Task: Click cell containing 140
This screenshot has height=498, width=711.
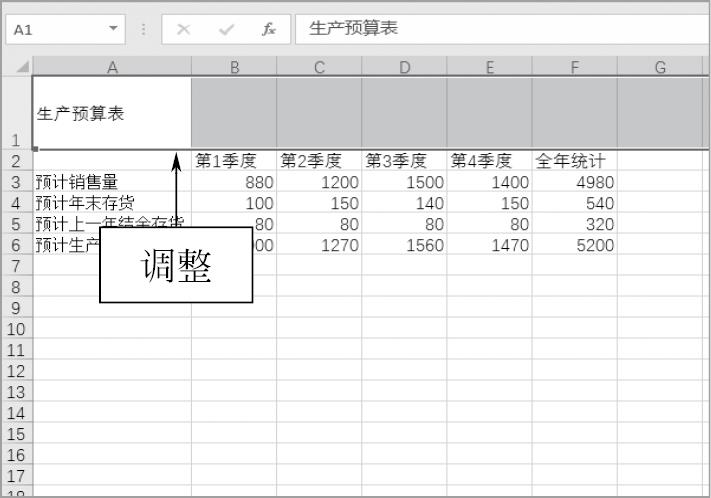Action: pyautogui.click(x=404, y=203)
